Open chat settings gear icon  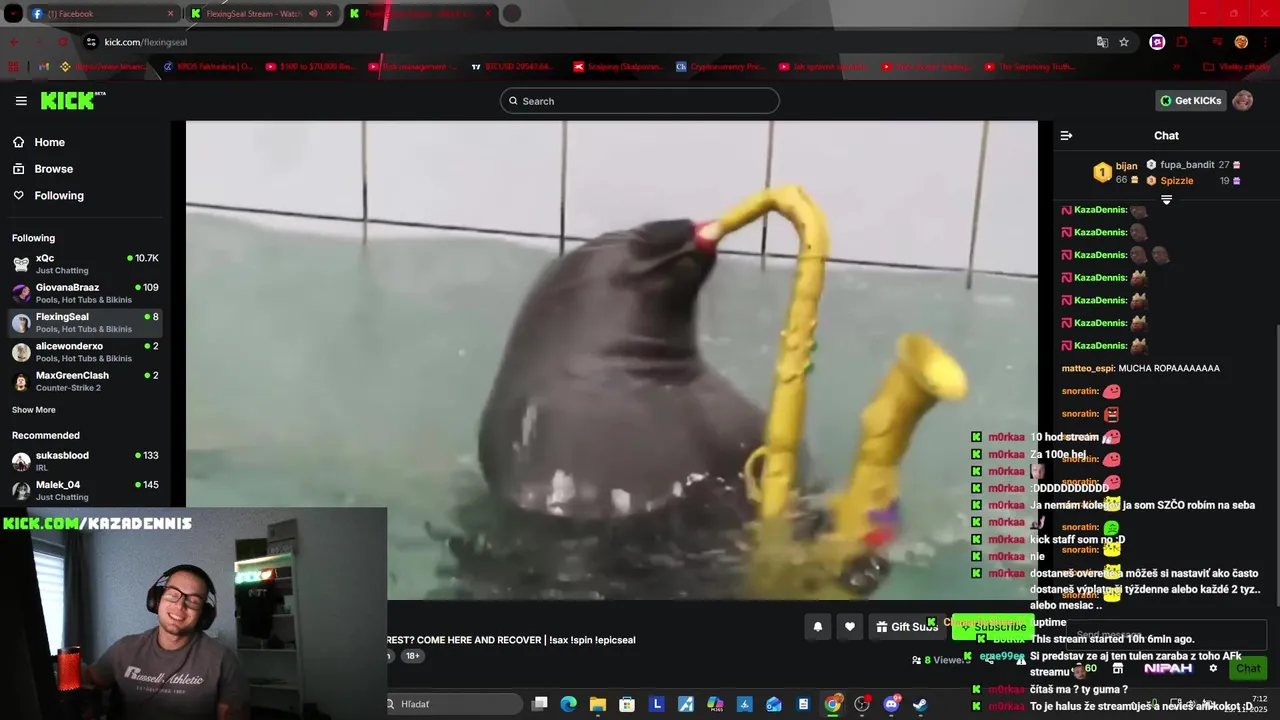(1213, 668)
